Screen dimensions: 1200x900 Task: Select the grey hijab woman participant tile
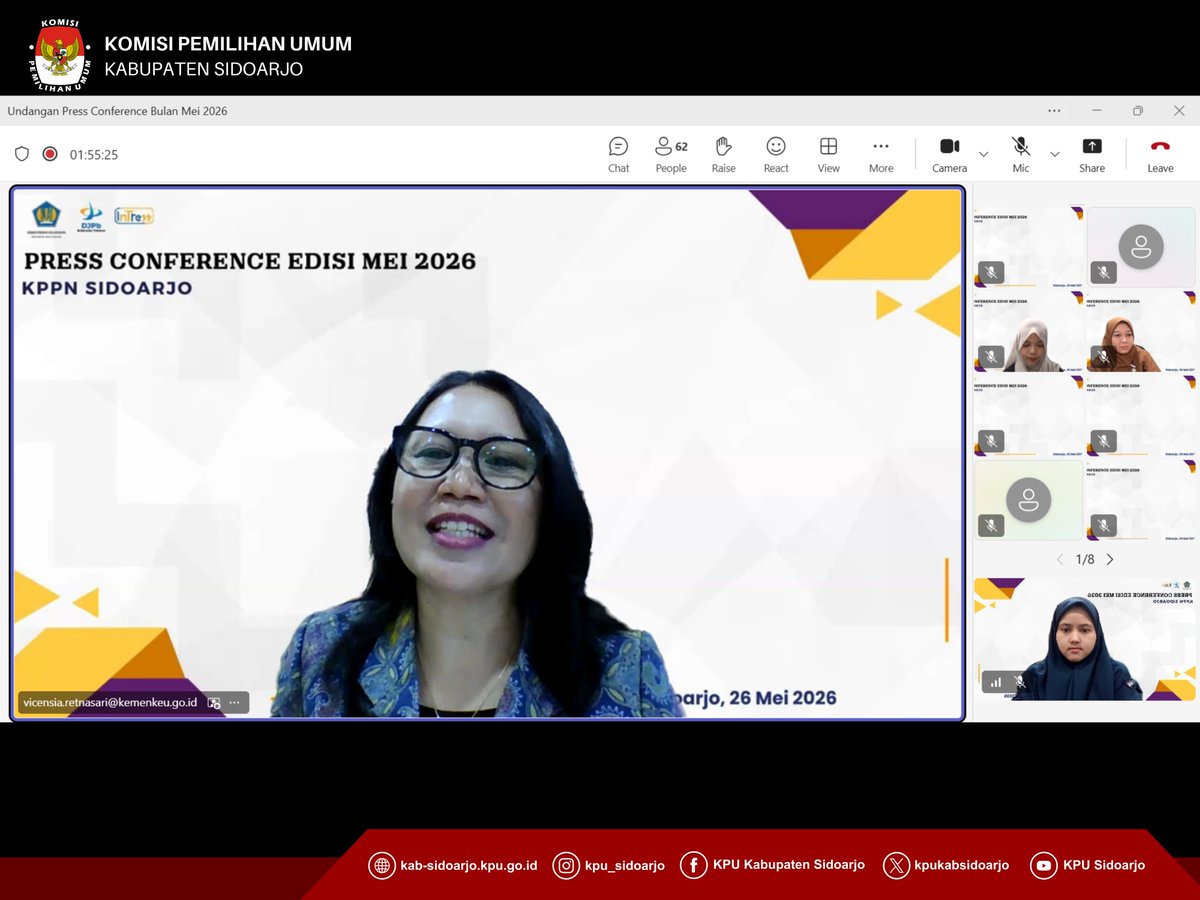(x=1028, y=332)
